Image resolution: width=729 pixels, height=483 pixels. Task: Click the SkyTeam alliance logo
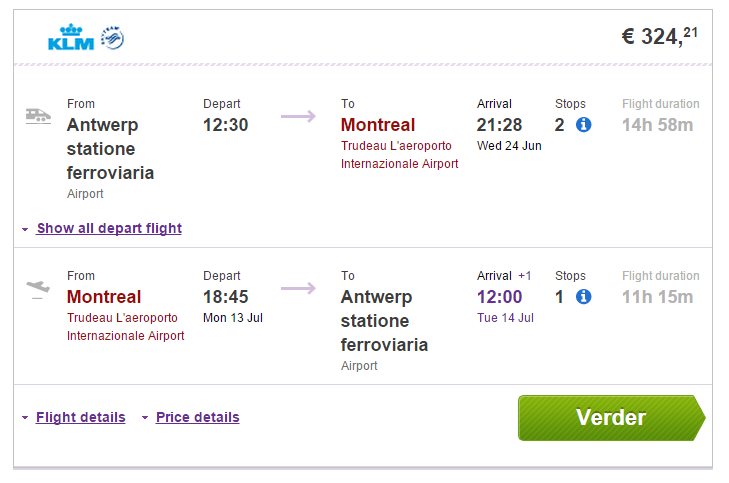point(112,38)
